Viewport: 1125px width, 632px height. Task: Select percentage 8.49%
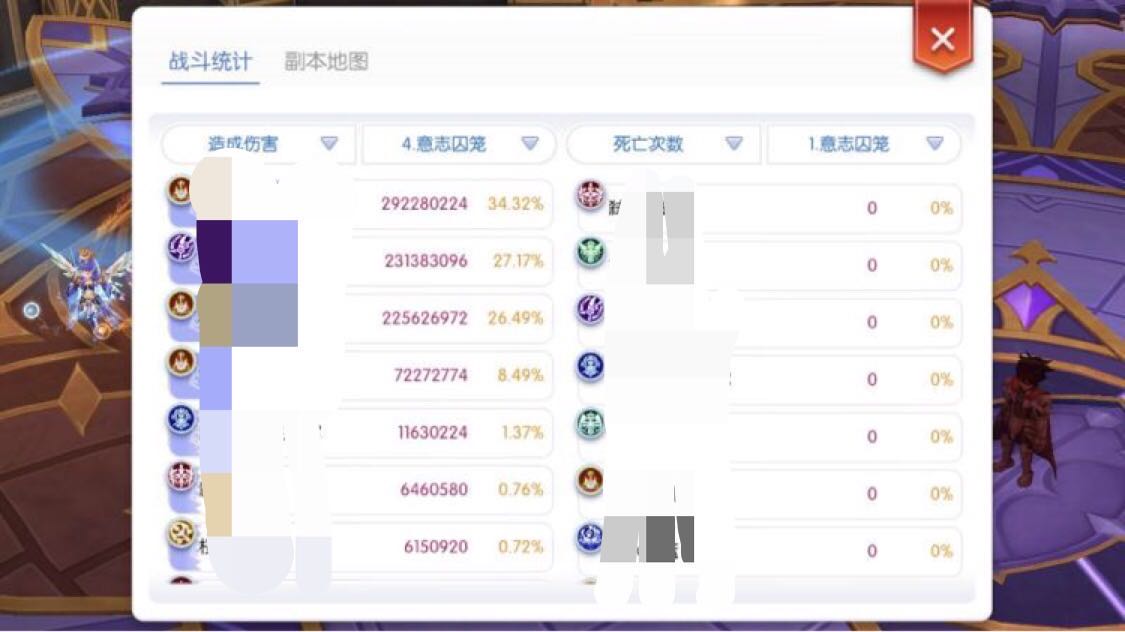tap(520, 375)
